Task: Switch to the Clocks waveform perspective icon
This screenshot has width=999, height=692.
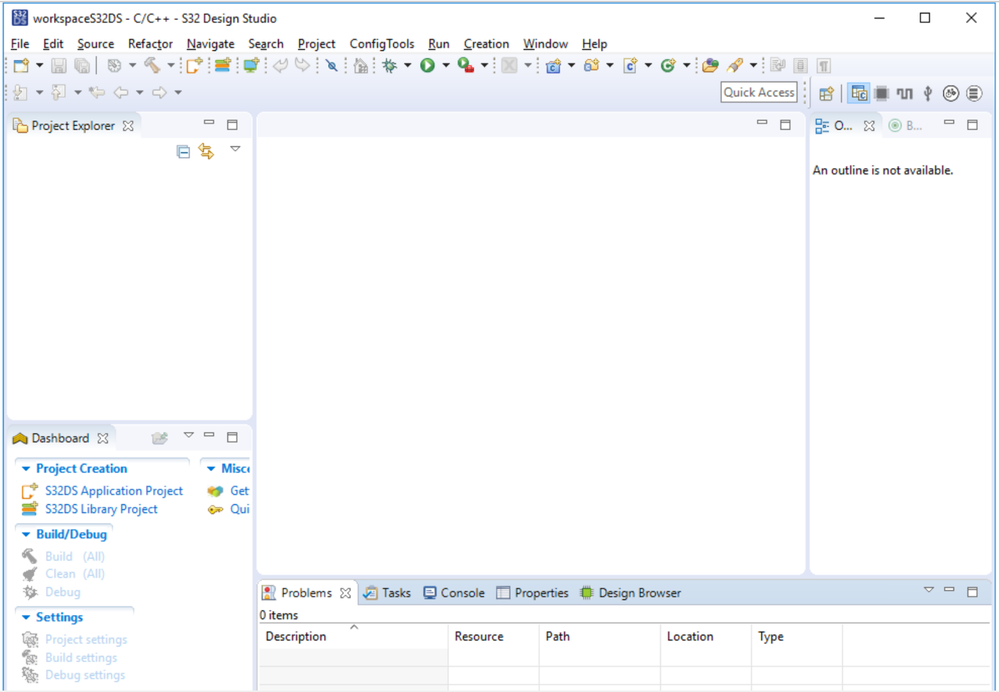Action: [x=905, y=94]
